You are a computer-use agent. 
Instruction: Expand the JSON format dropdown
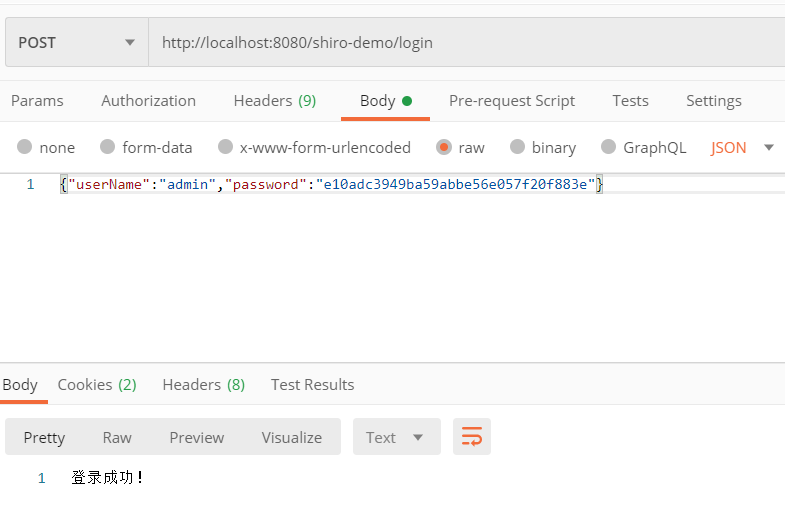click(742, 147)
